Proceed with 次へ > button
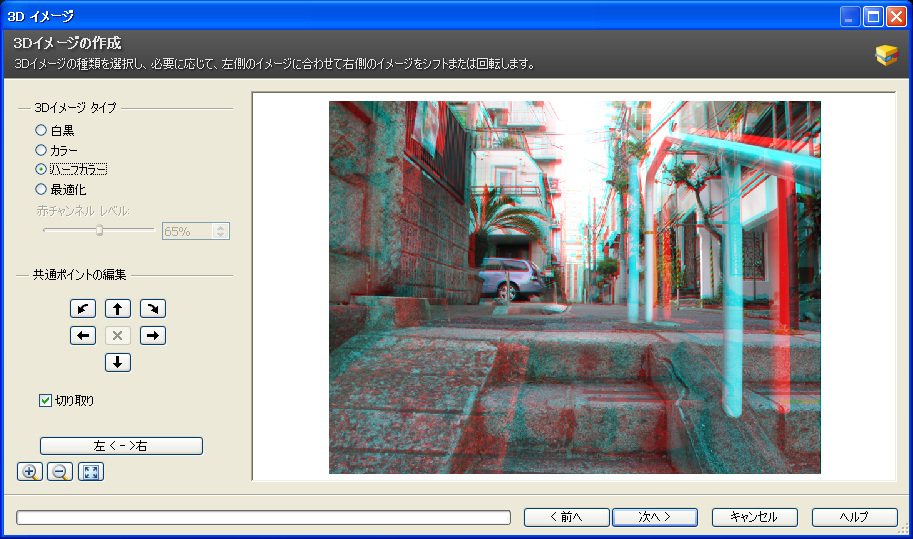The image size is (913, 539). [x=654, y=517]
